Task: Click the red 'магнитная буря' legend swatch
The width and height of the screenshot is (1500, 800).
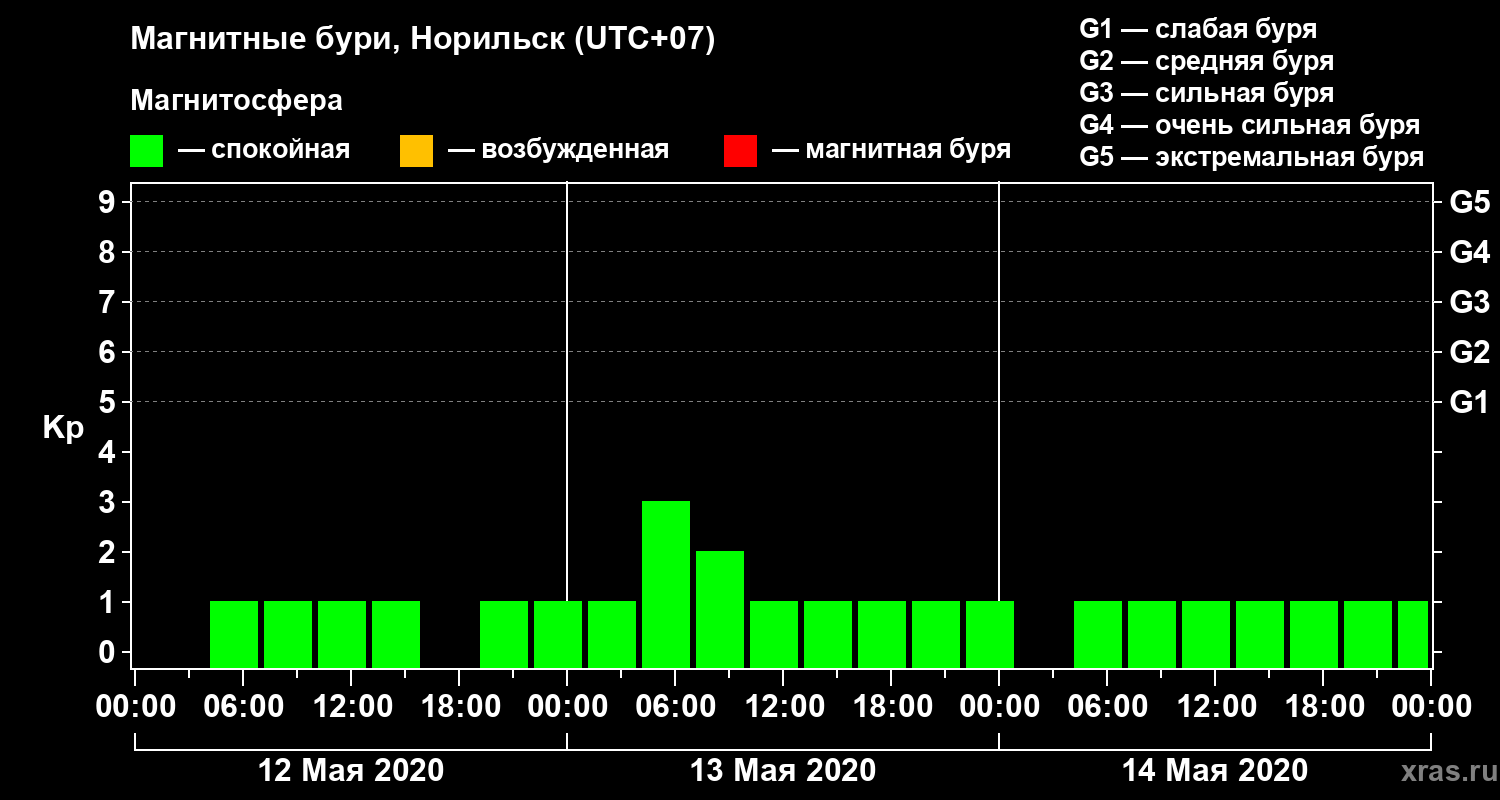Action: (x=740, y=151)
